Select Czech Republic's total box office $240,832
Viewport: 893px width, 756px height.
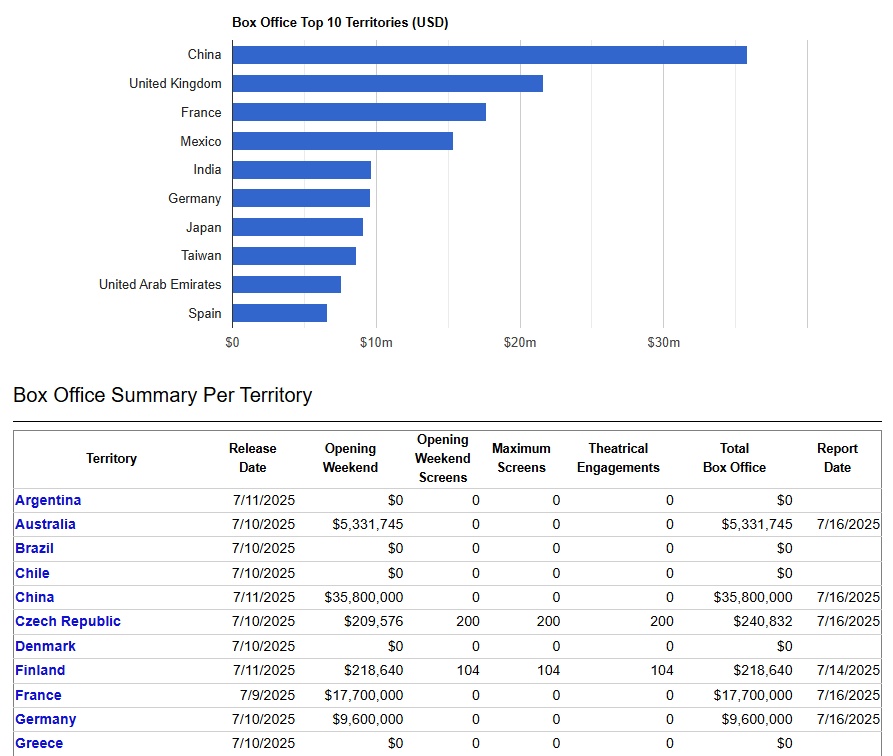pyautogui.click(x=763, y=621)
